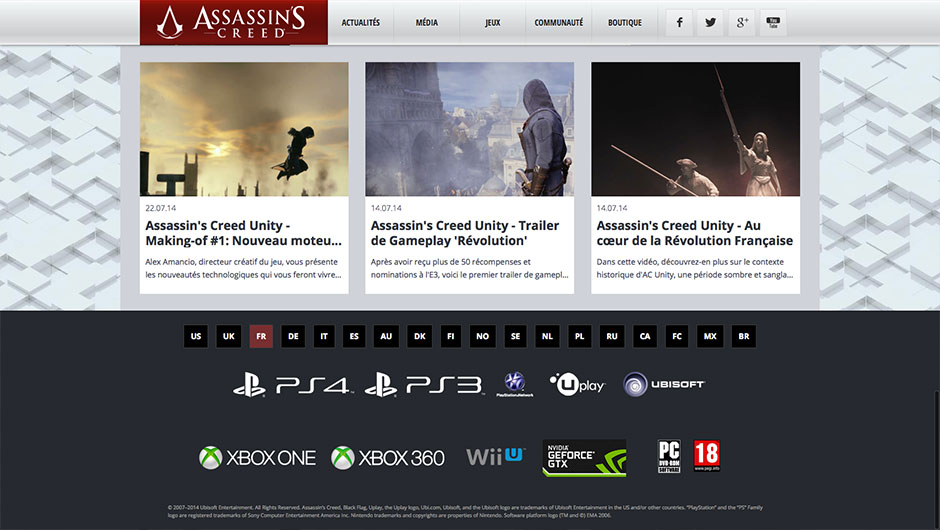The image size is (940, 530).
Task: Click the Wii U logo
Action: (x=496, y=457)
